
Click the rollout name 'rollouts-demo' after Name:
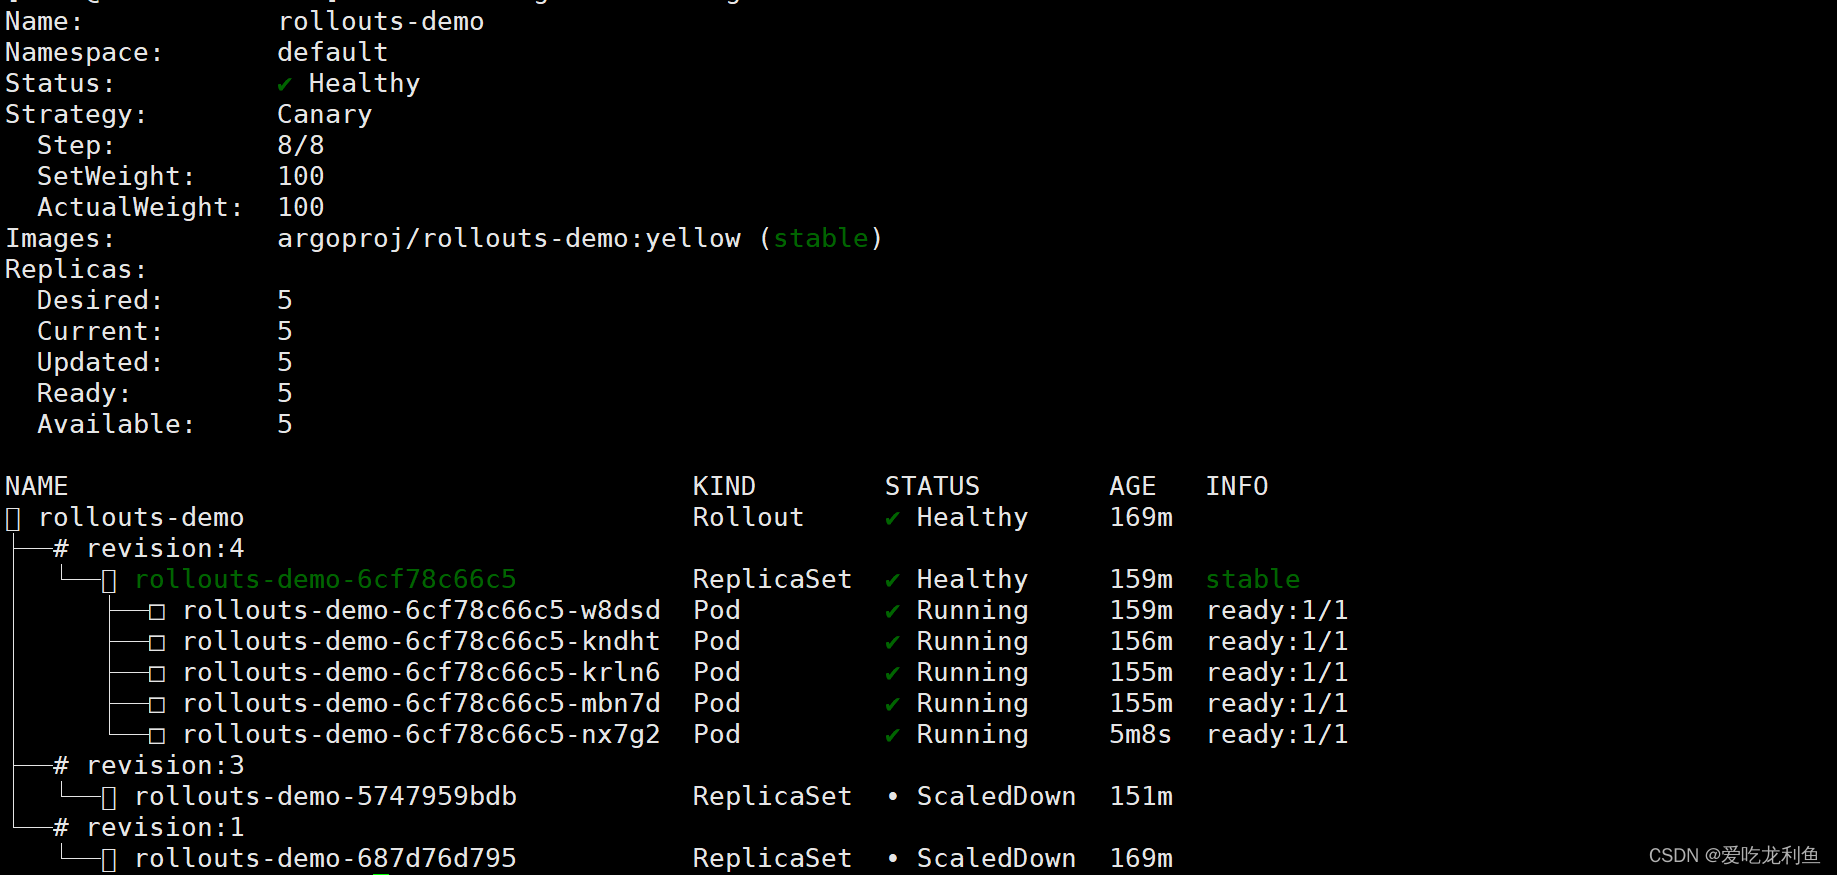381,21
